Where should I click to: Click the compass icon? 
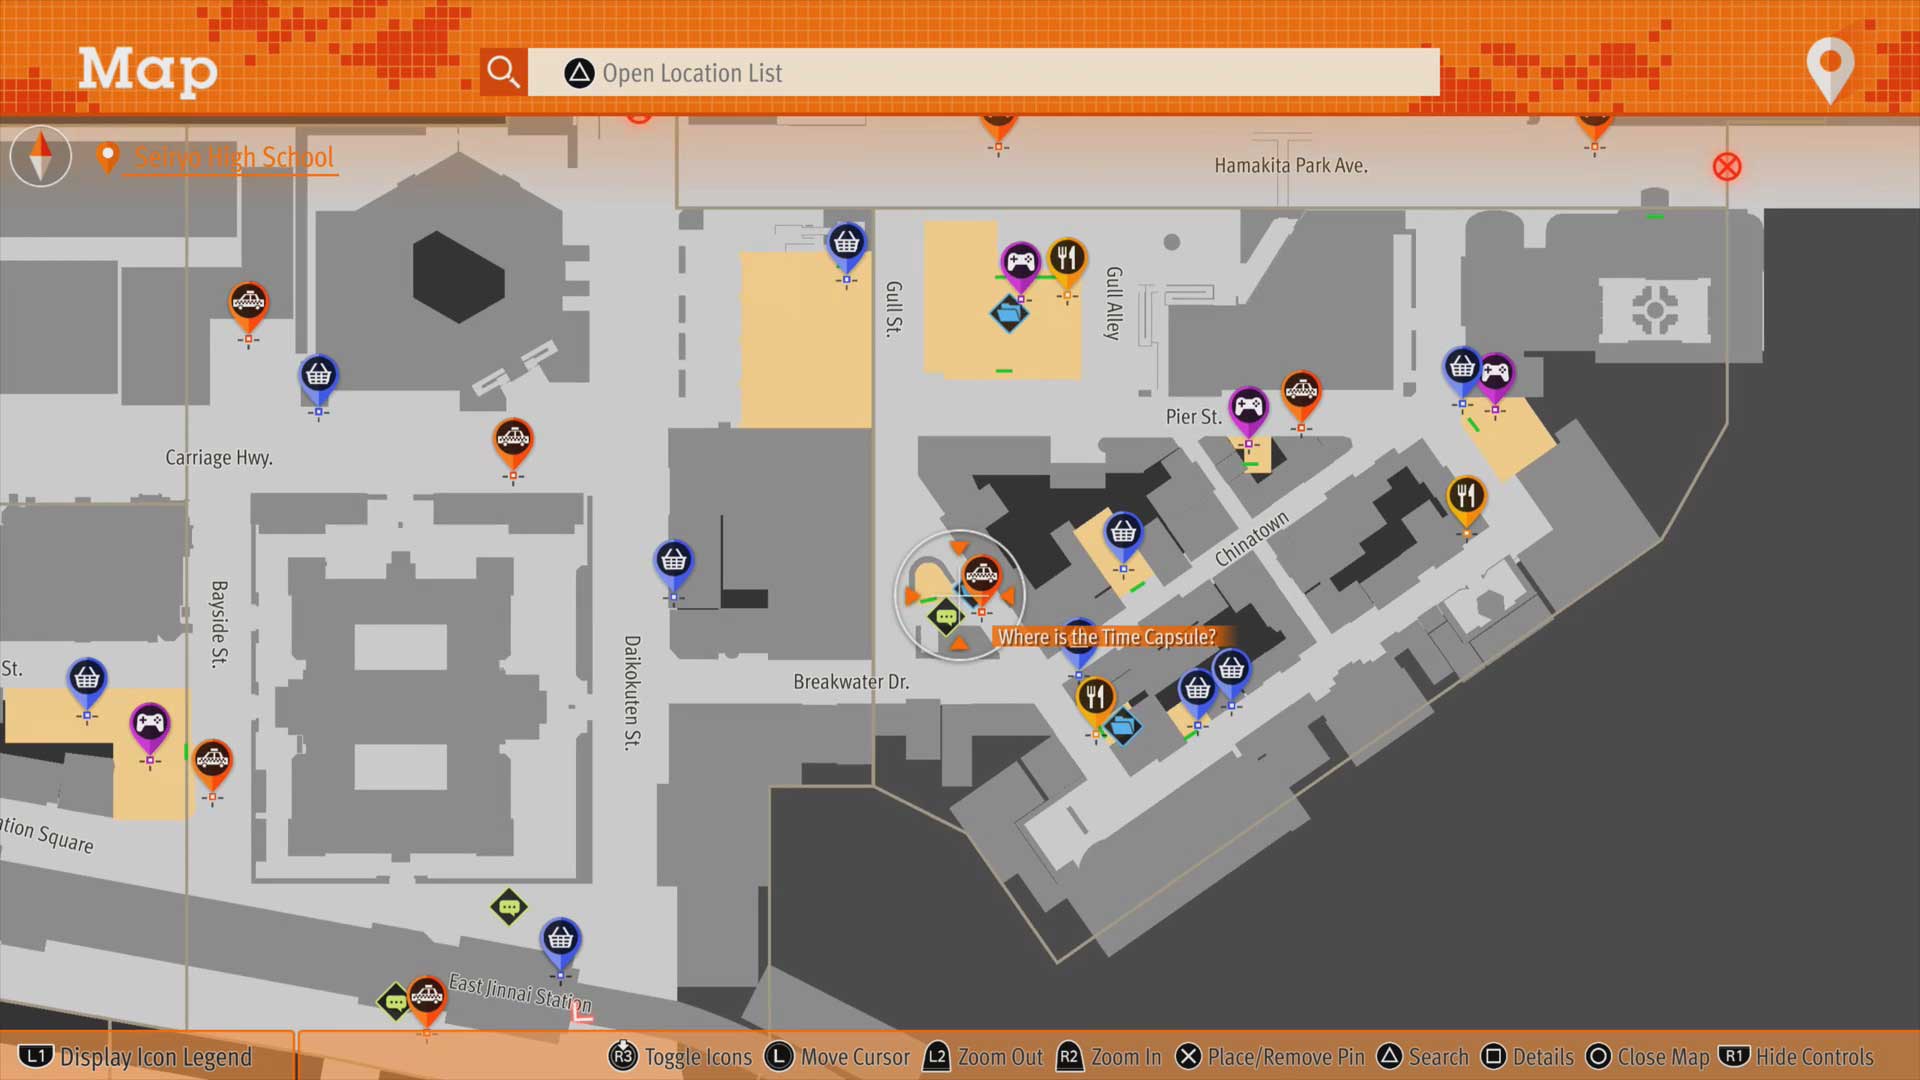point(41,157)
